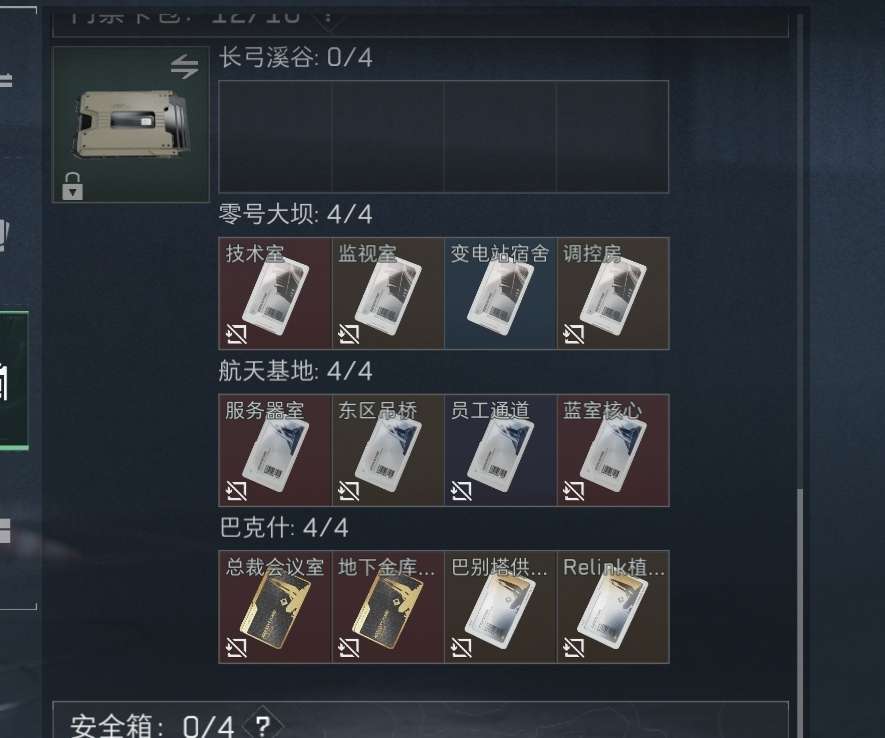Viewport: 885px width, 738px height.
Task: Click the first empty 长弓溪谷 slot
Action: pyautogui.click(x=275, y=137)
